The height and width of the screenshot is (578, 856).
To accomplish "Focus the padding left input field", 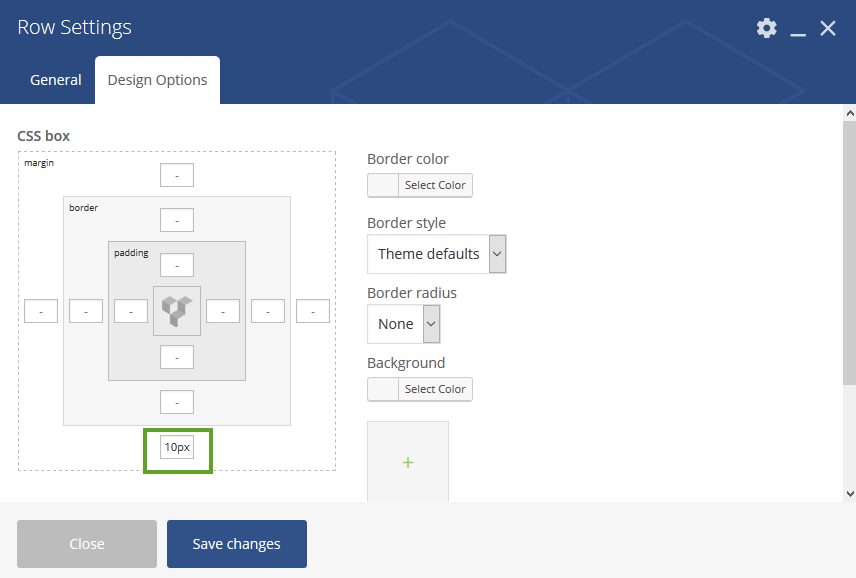I will 131,311.
